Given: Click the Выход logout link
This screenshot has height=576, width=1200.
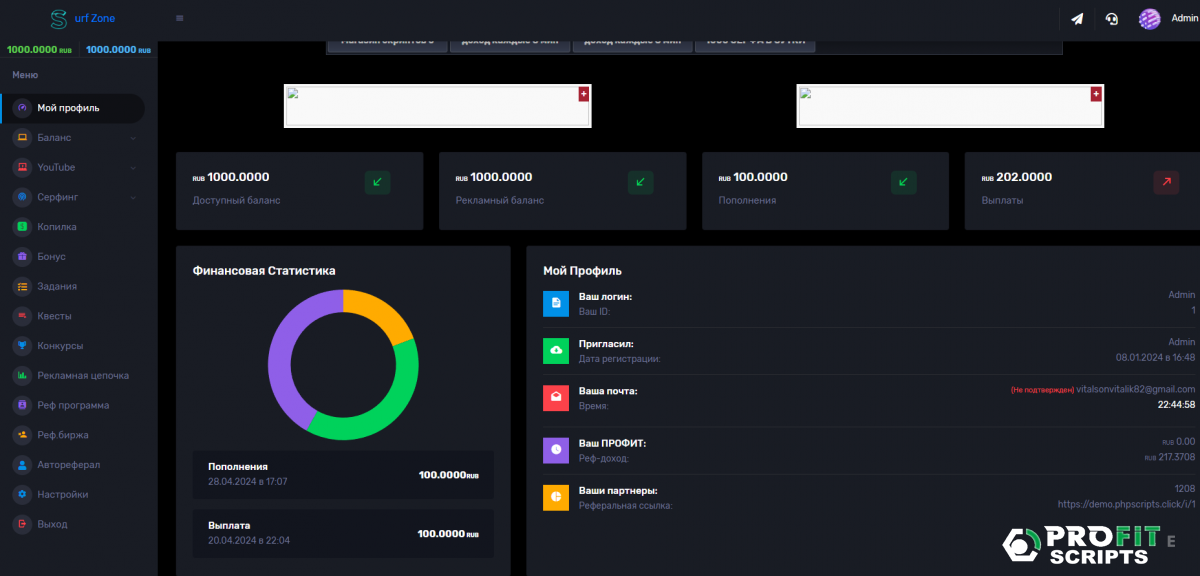Looking at the screenshot, I should tap(52, 524).
